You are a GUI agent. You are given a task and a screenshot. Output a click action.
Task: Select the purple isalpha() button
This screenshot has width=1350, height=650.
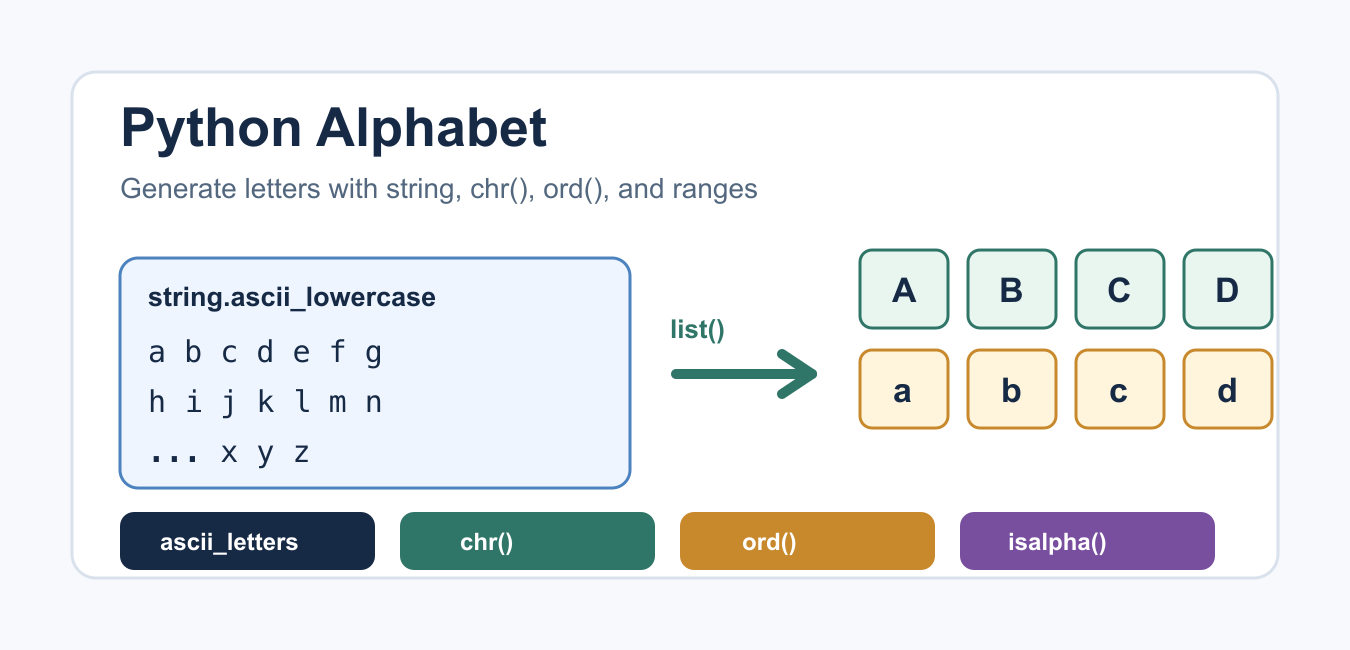click(1087, 541)
